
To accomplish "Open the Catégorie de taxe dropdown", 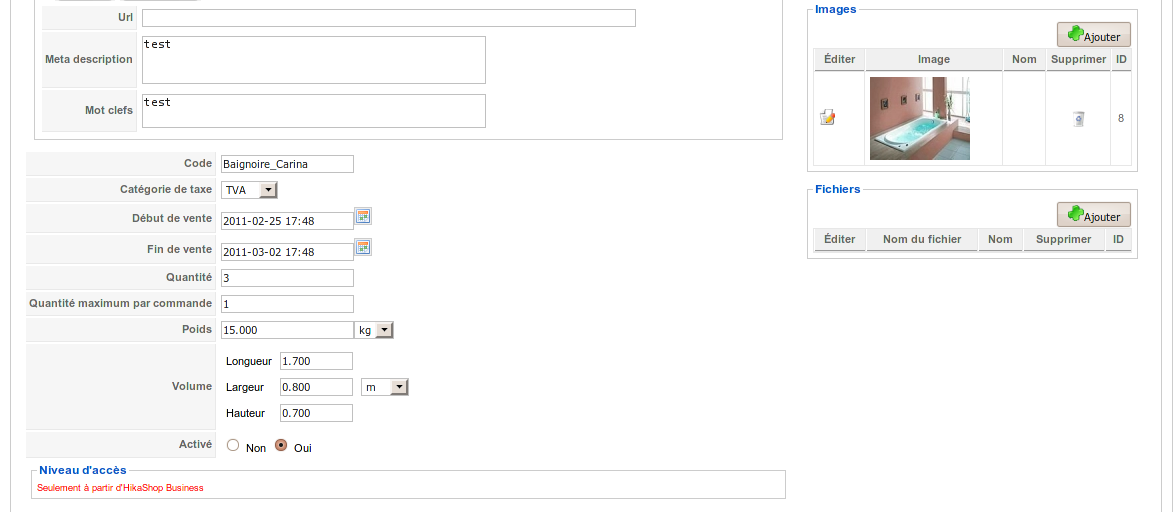I will [249, 190].
